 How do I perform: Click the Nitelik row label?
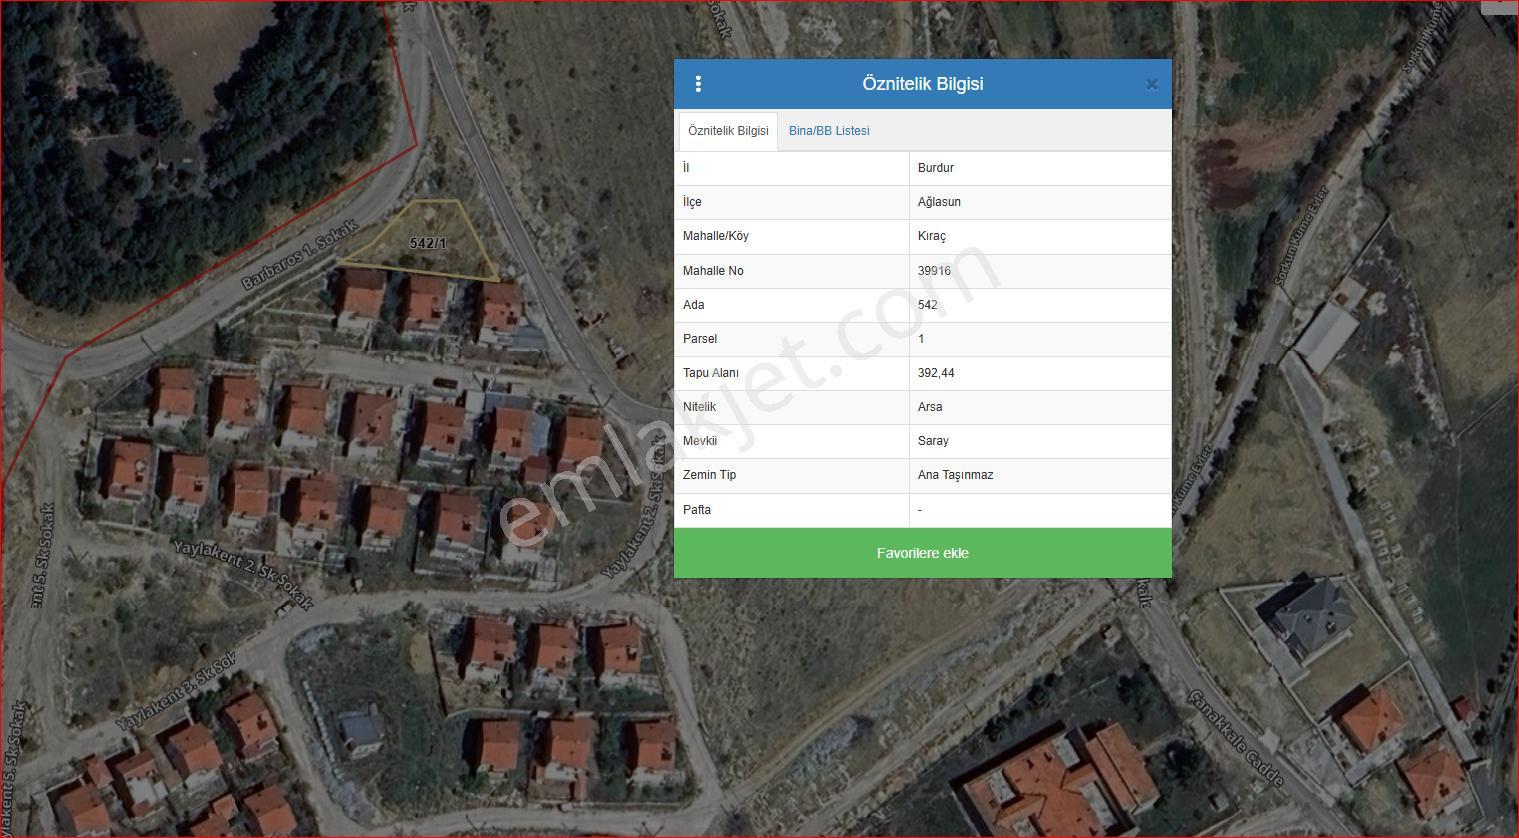coord(699,407)
